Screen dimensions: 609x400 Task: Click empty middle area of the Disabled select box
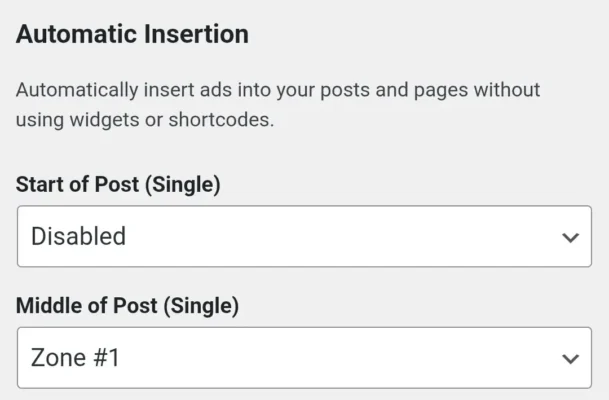330,237
